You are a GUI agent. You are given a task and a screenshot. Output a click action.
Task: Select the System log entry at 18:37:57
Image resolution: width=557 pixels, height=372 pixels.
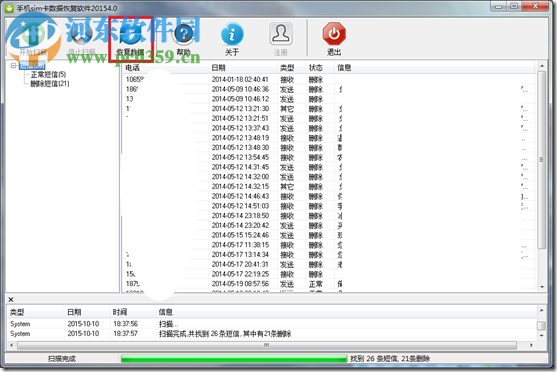[272, 334]
